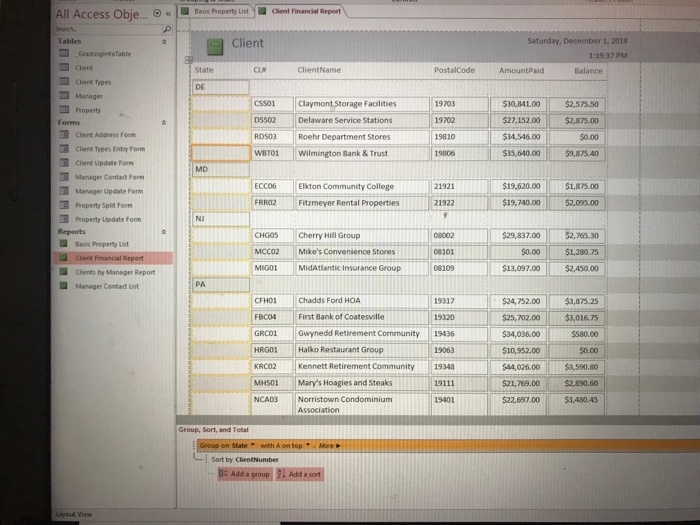Open Property Update Form icon

tap(64, 219)
